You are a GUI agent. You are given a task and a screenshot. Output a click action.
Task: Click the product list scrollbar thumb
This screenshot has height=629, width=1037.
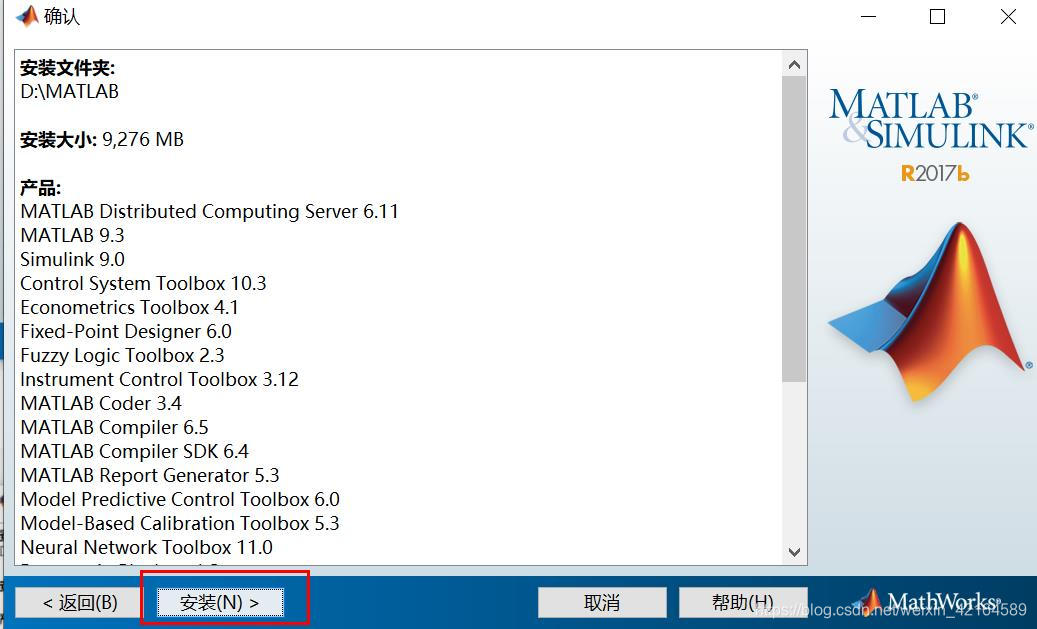794,230
